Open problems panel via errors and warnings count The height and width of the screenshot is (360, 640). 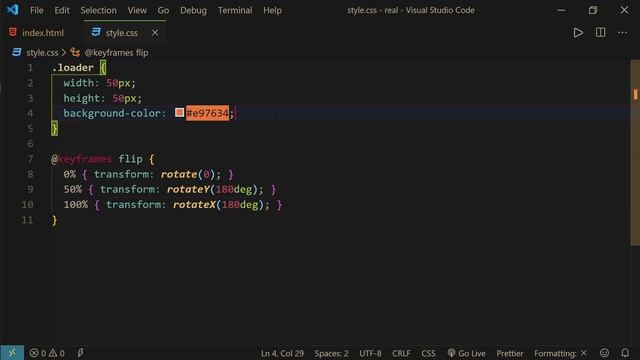click(x=47, y=353)
